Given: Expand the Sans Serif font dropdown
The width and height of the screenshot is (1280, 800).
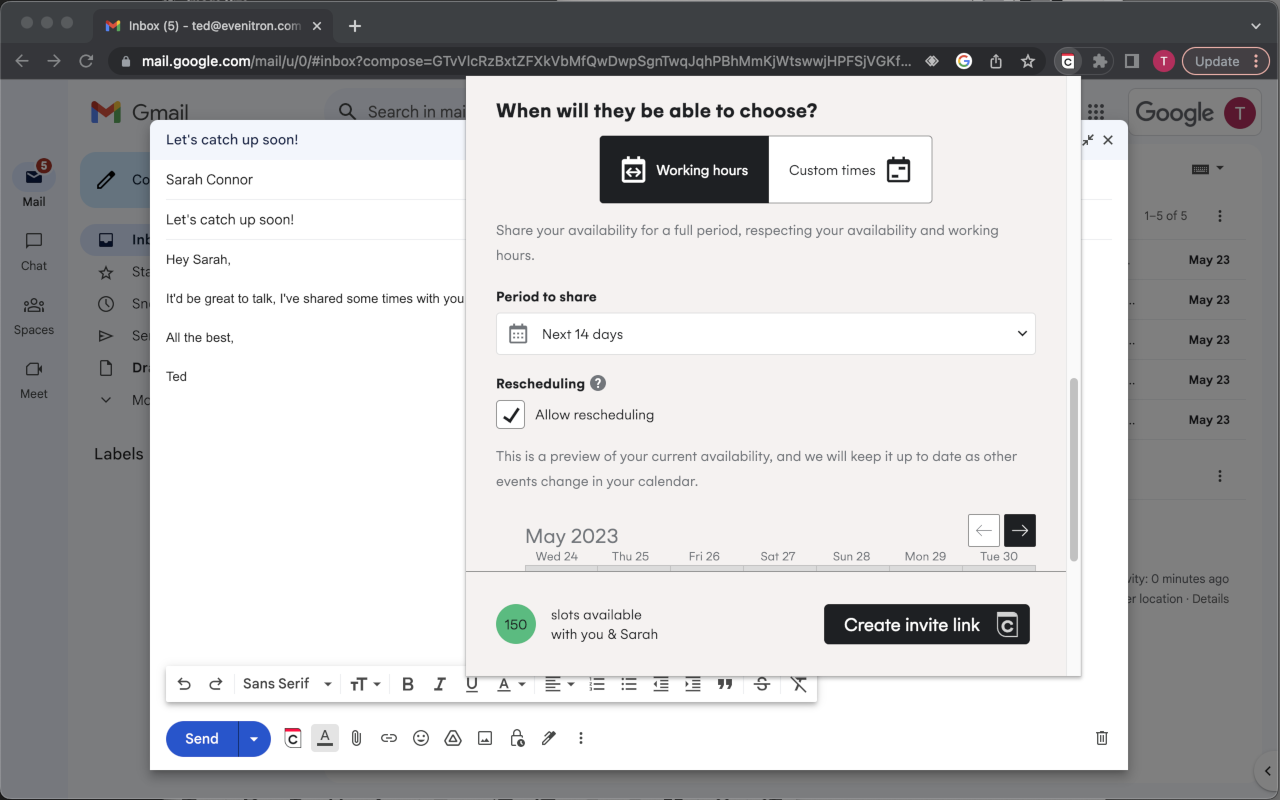Looking at the screenshot, I should pos(287,684).
